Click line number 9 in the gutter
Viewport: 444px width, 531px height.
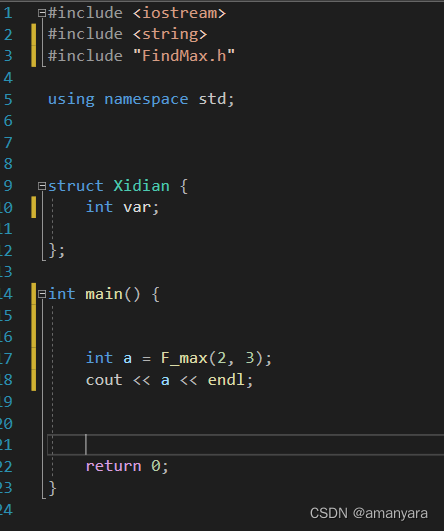[x=7, y=186]
